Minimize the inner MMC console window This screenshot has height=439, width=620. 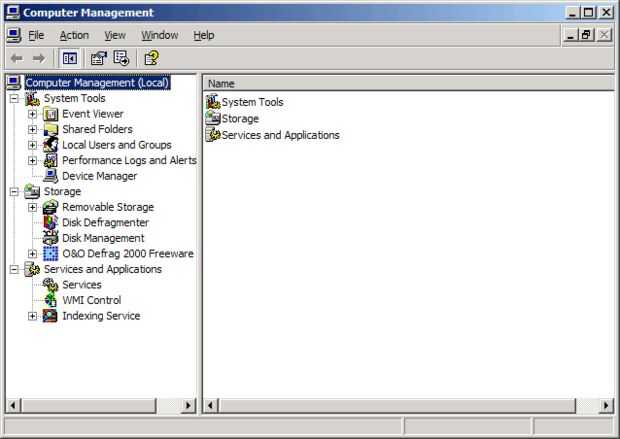[x=570, y=35]
